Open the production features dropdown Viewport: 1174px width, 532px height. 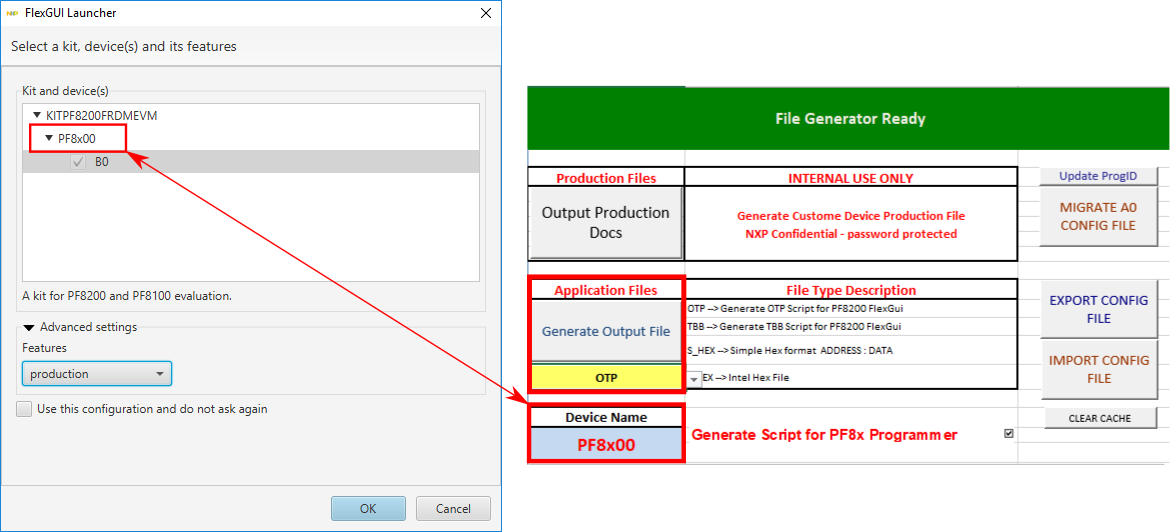tap(97, 374)
